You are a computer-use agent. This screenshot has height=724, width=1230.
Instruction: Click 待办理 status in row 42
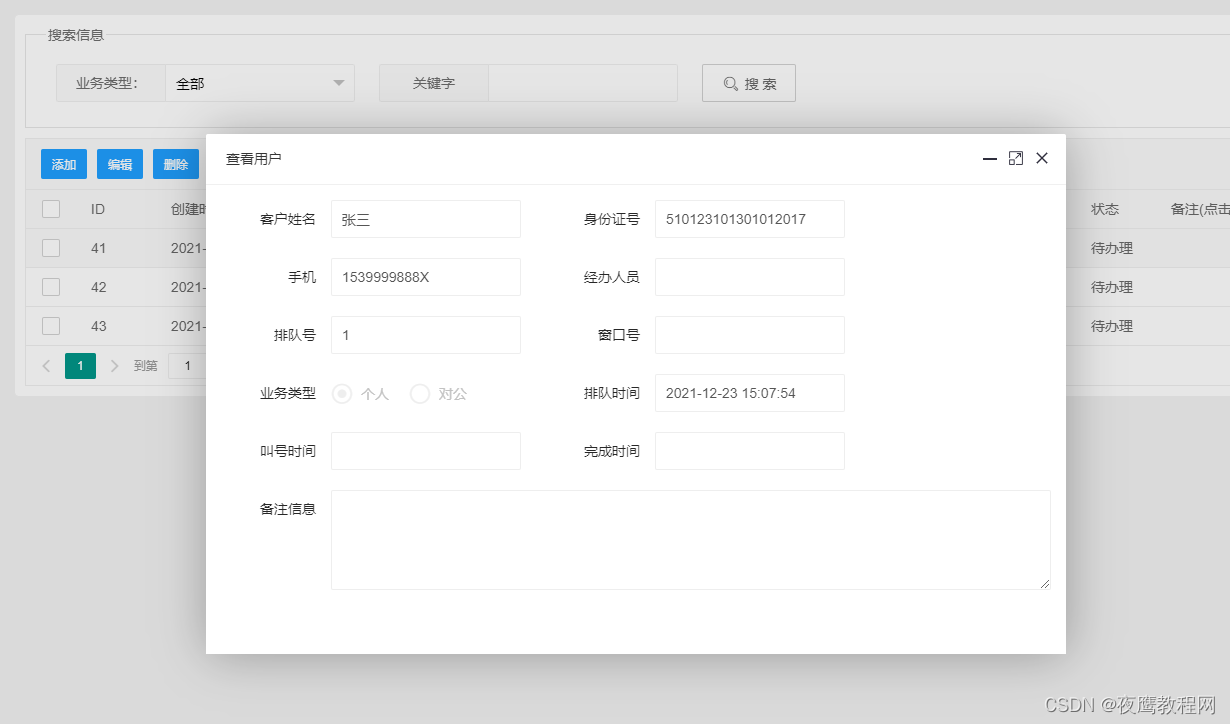tap(1112, 287)
